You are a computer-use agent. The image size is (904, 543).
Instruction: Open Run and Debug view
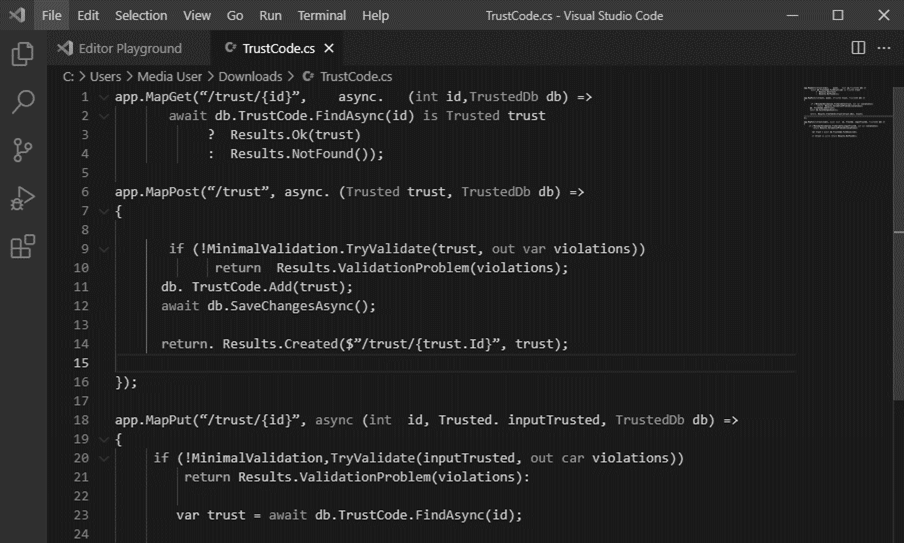[x=22, y=198]
